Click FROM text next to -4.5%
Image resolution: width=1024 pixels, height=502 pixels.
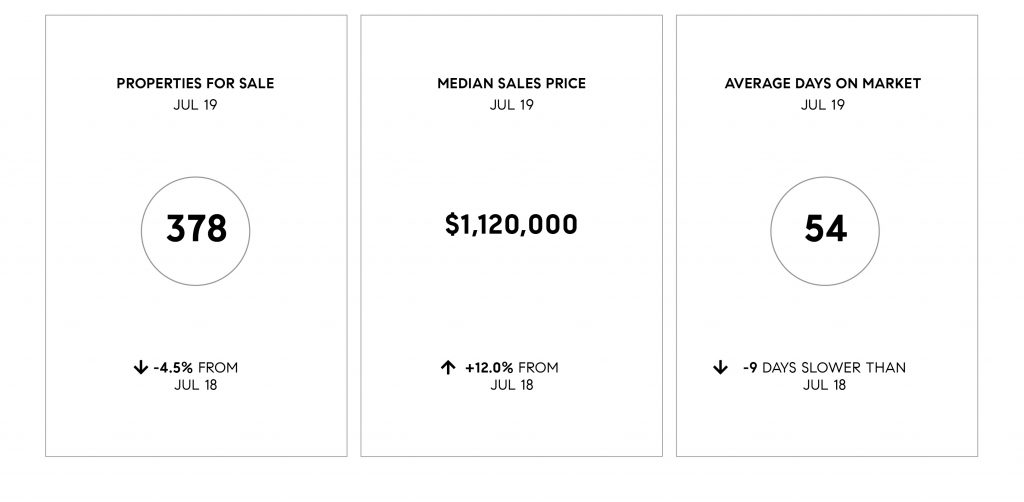click(x=218, y=368)
